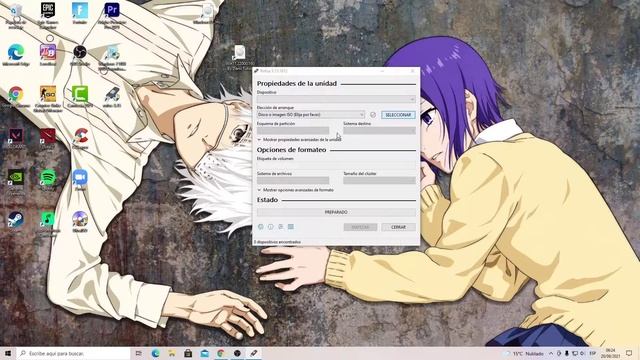Open the Mail app on the taskbar
This screenshot has width=640, height=360.
[x=204, y=353]
